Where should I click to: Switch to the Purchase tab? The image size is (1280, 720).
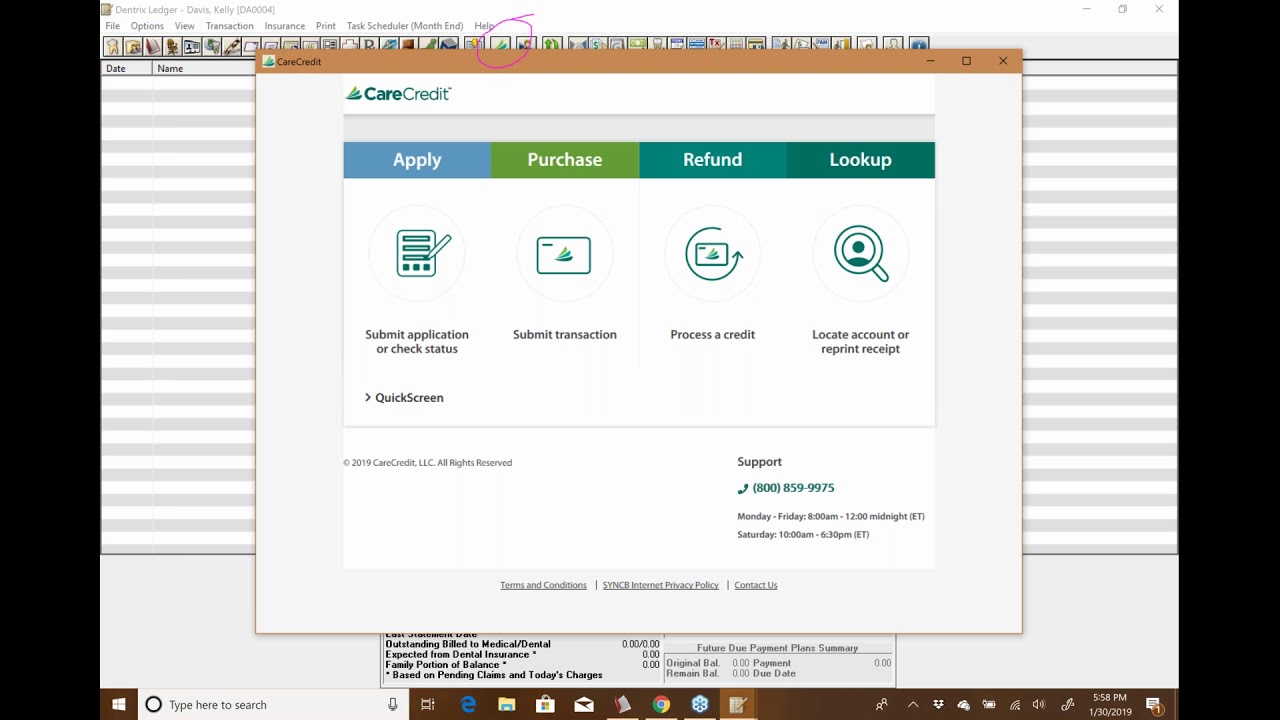(x=564, y=160)
